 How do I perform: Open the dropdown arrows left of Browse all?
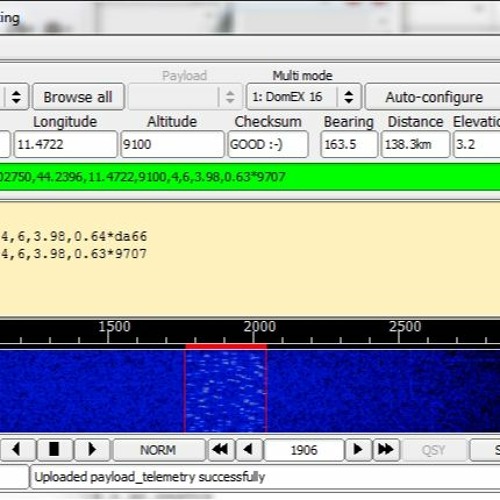[16, 97]
